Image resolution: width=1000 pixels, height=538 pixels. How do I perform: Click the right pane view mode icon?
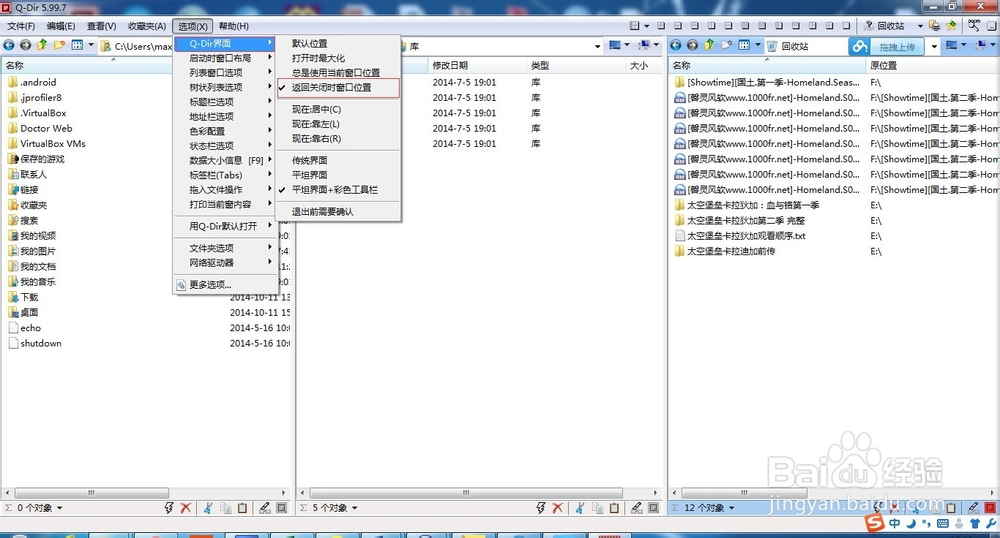coord(744,45)
